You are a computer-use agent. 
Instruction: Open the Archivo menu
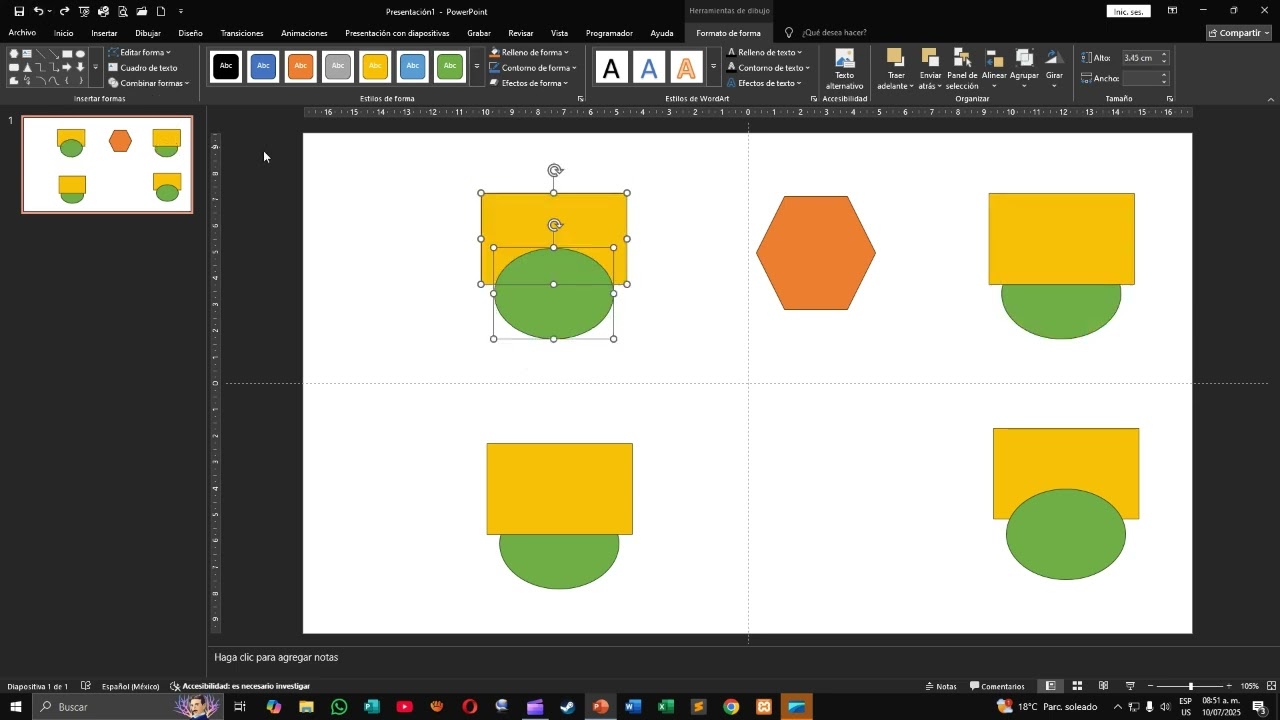click(22, 33)
